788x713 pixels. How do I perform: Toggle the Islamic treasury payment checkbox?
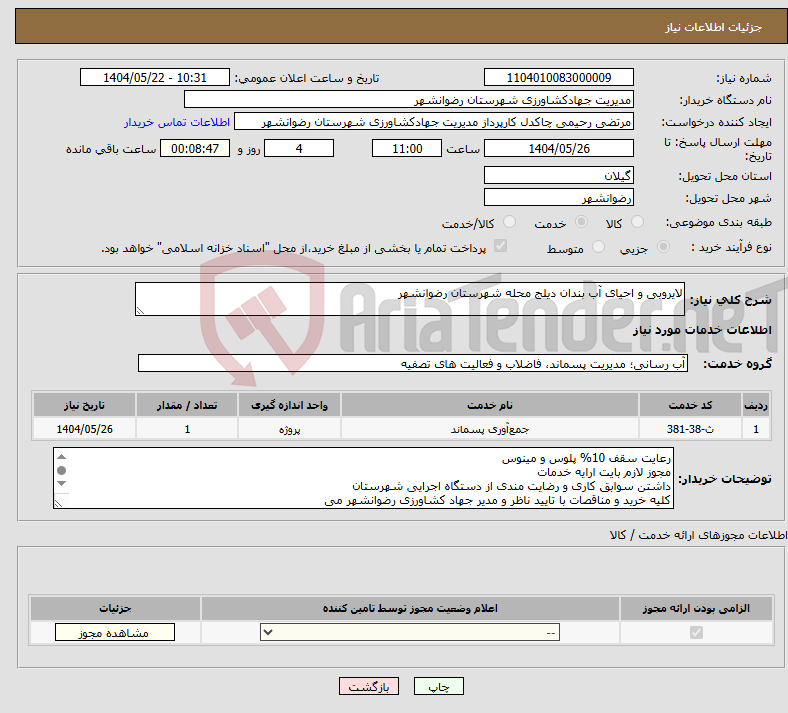(x=500, y=247)
